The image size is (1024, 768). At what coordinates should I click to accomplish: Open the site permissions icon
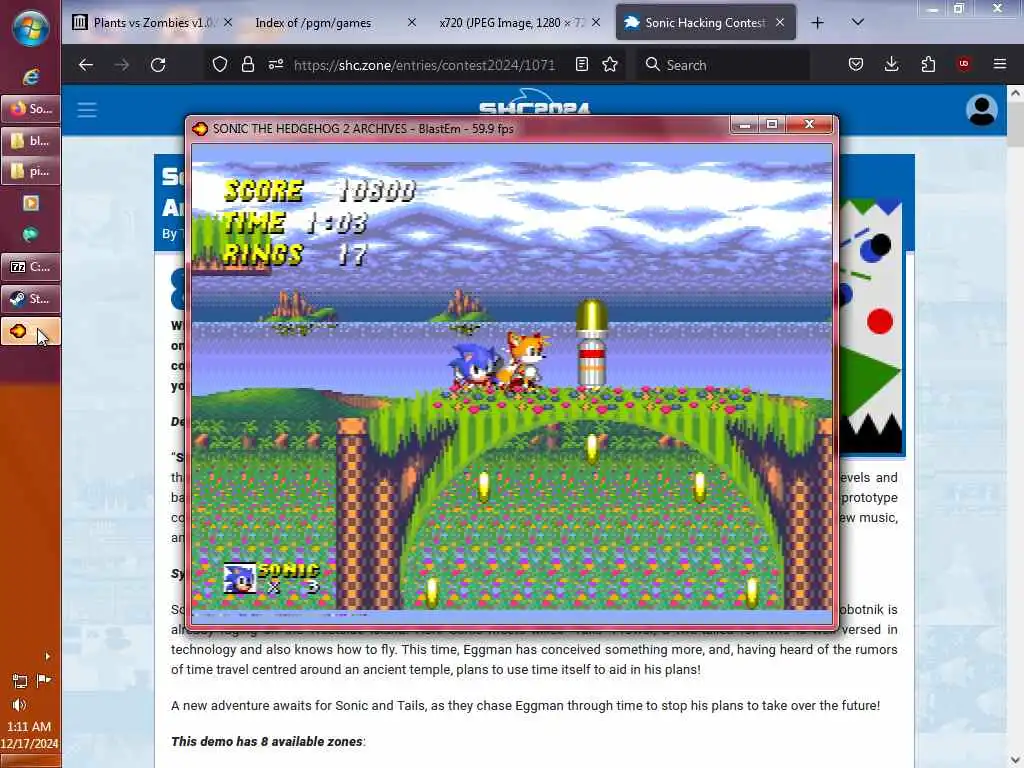[276, 65]
